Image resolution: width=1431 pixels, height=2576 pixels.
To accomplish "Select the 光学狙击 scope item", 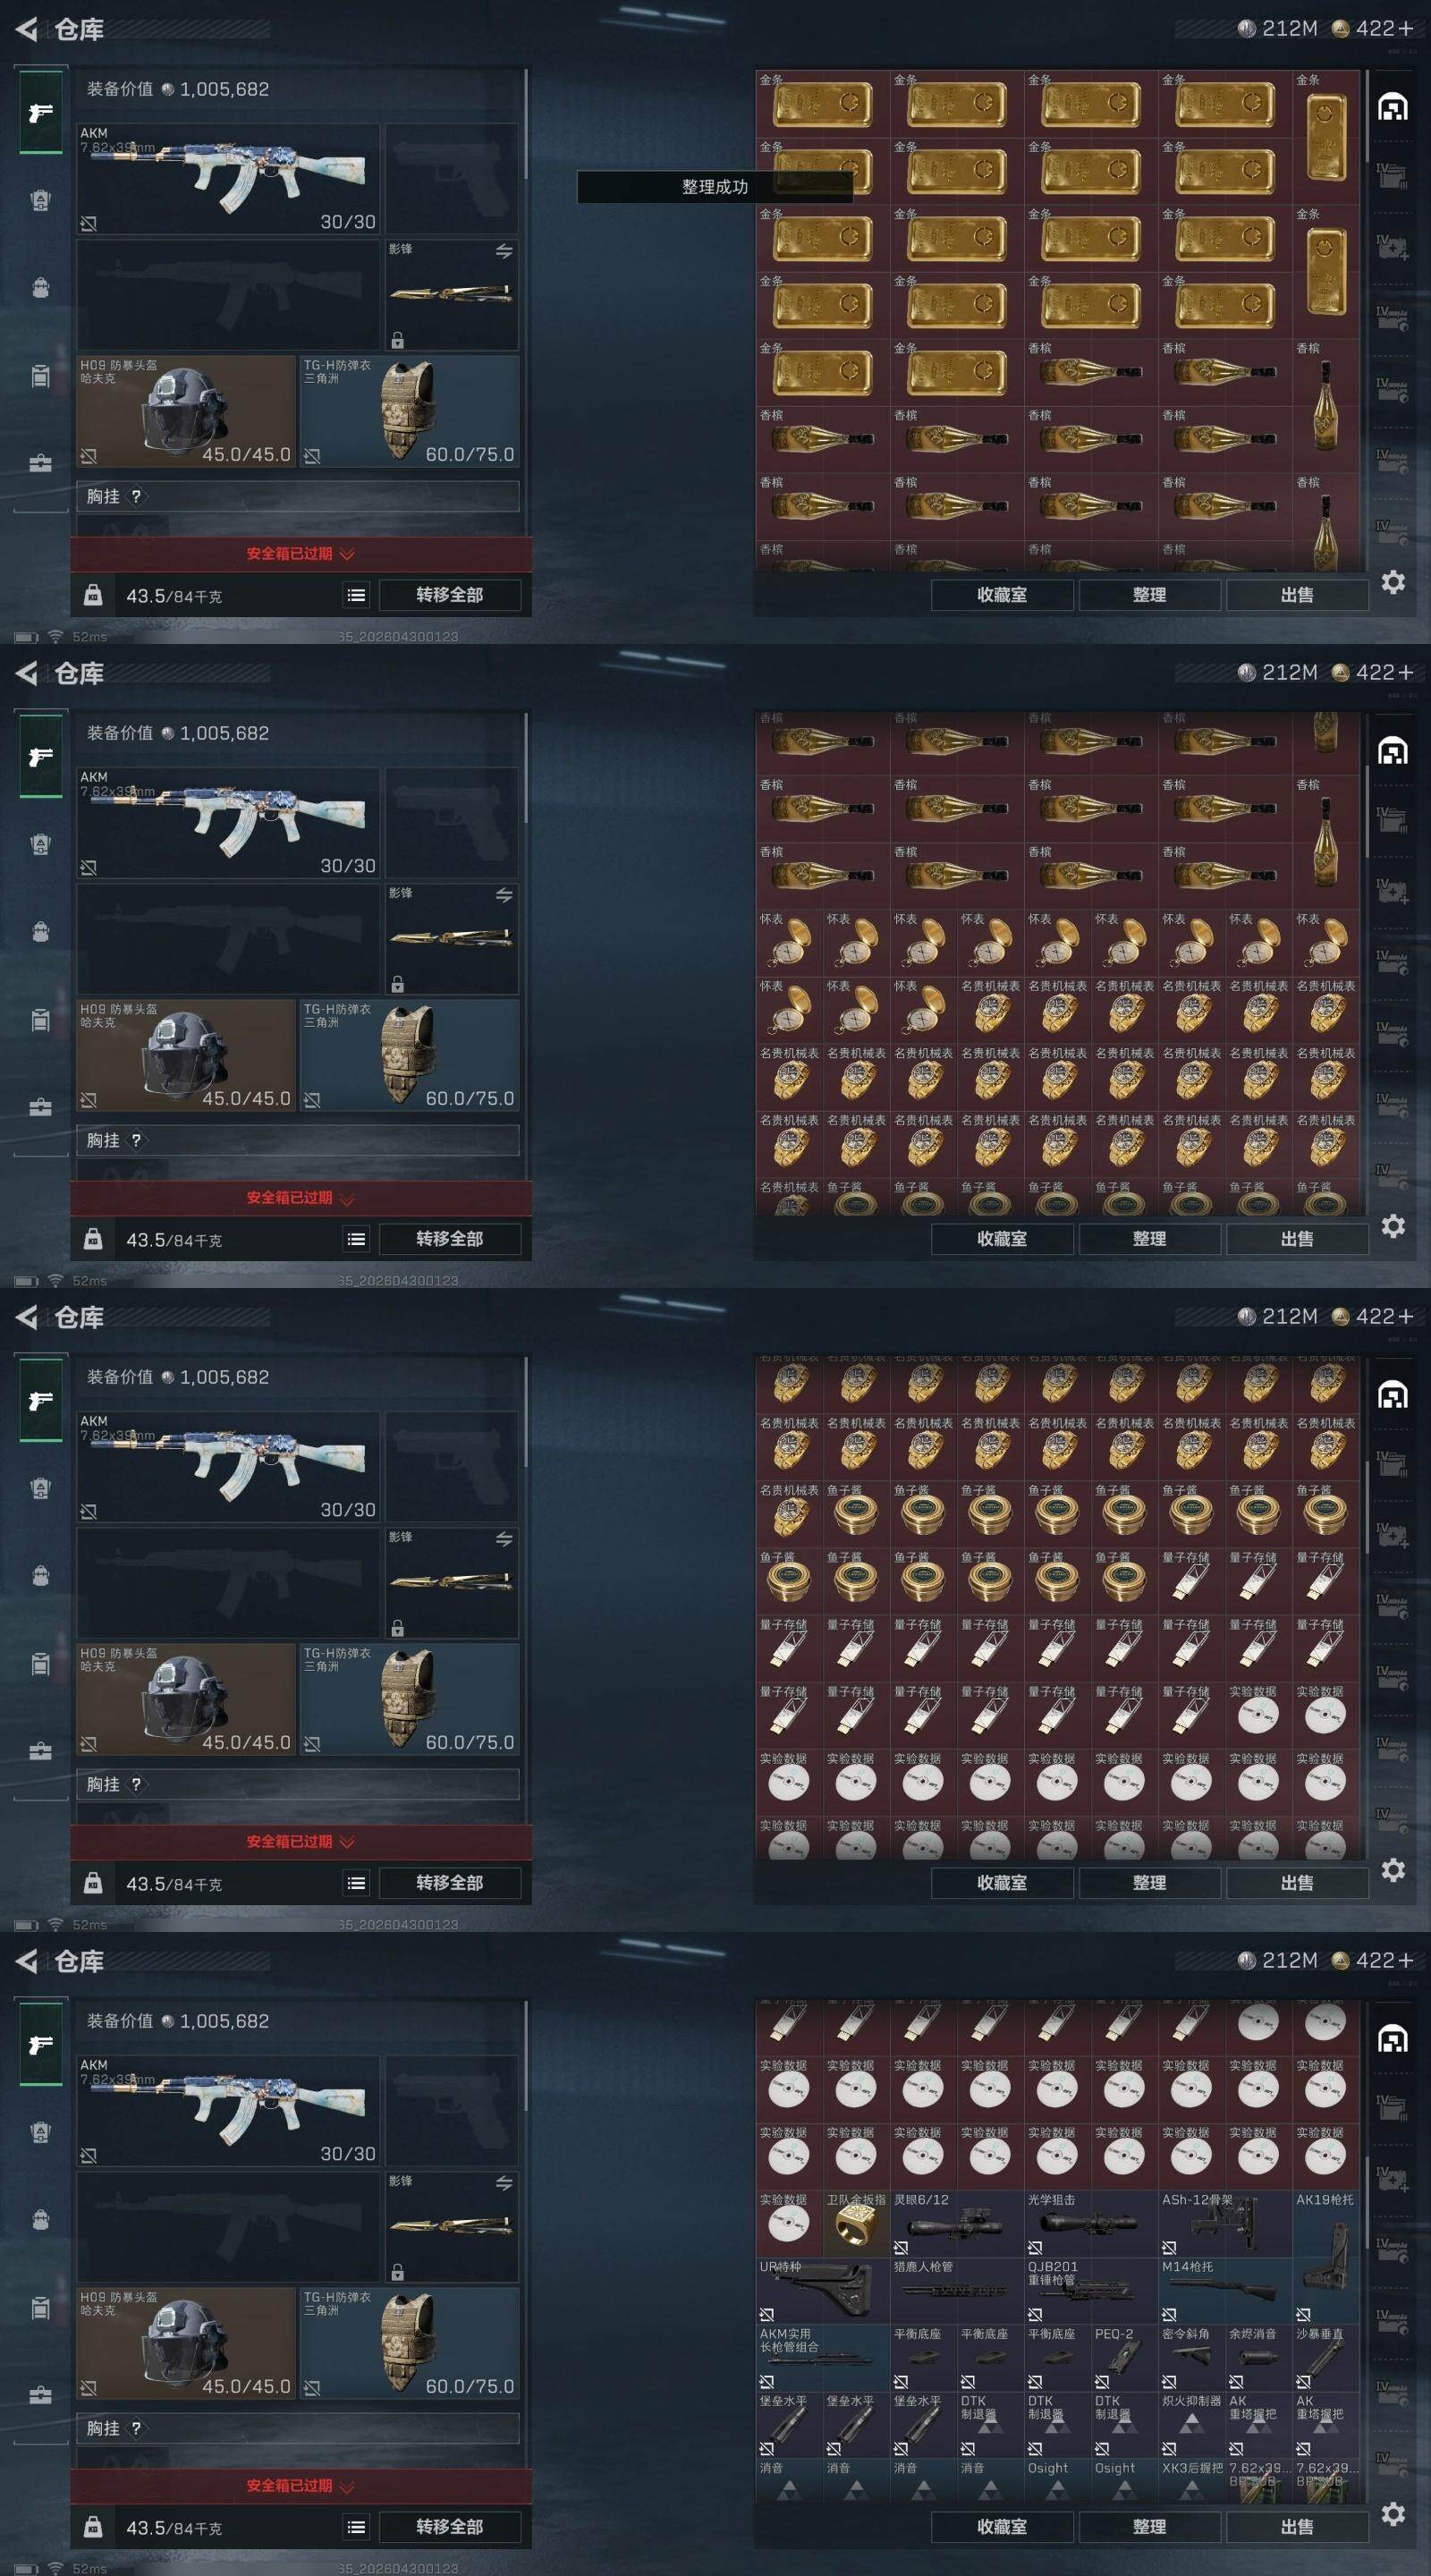I will coord(1091,2224).
